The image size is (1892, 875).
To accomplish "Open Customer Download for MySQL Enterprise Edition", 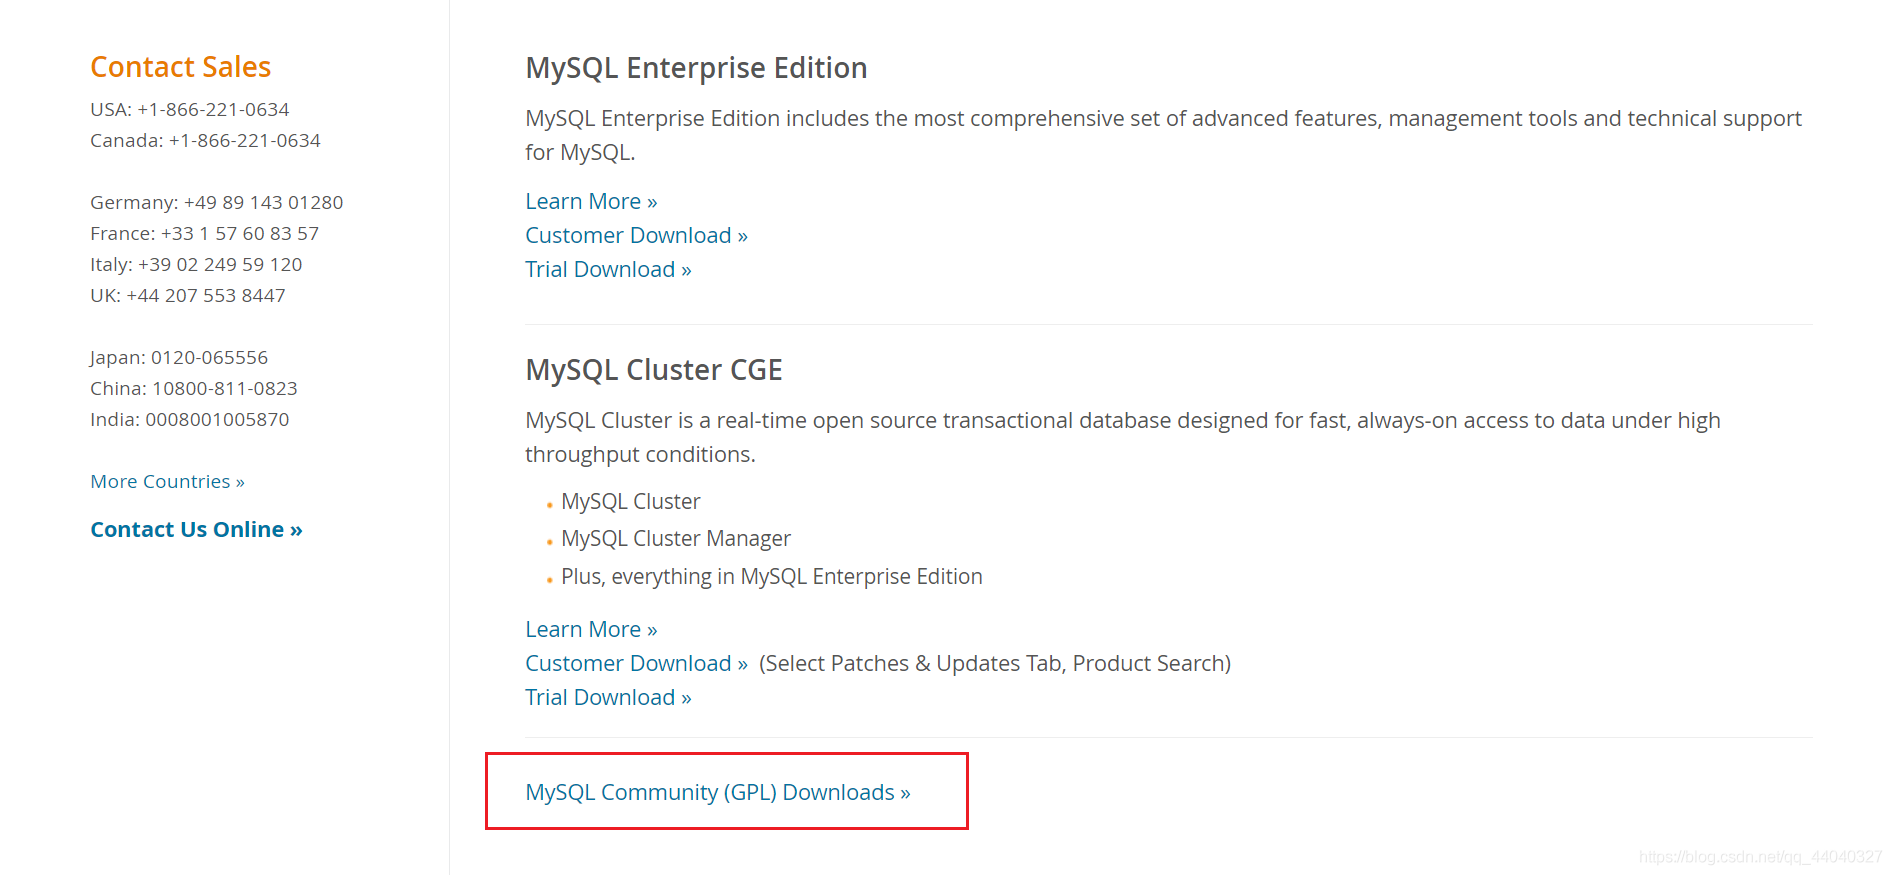I will coord(636,235).
